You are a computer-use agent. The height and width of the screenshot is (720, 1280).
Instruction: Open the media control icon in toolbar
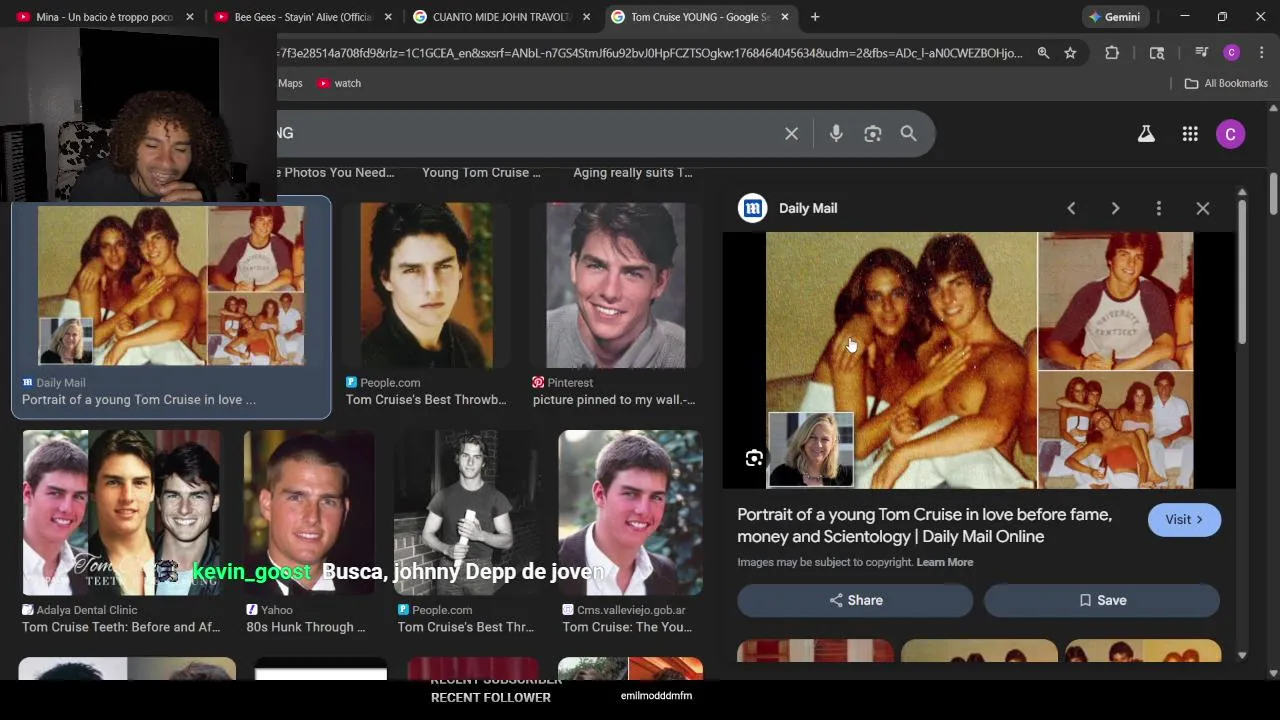(1202, 53)
